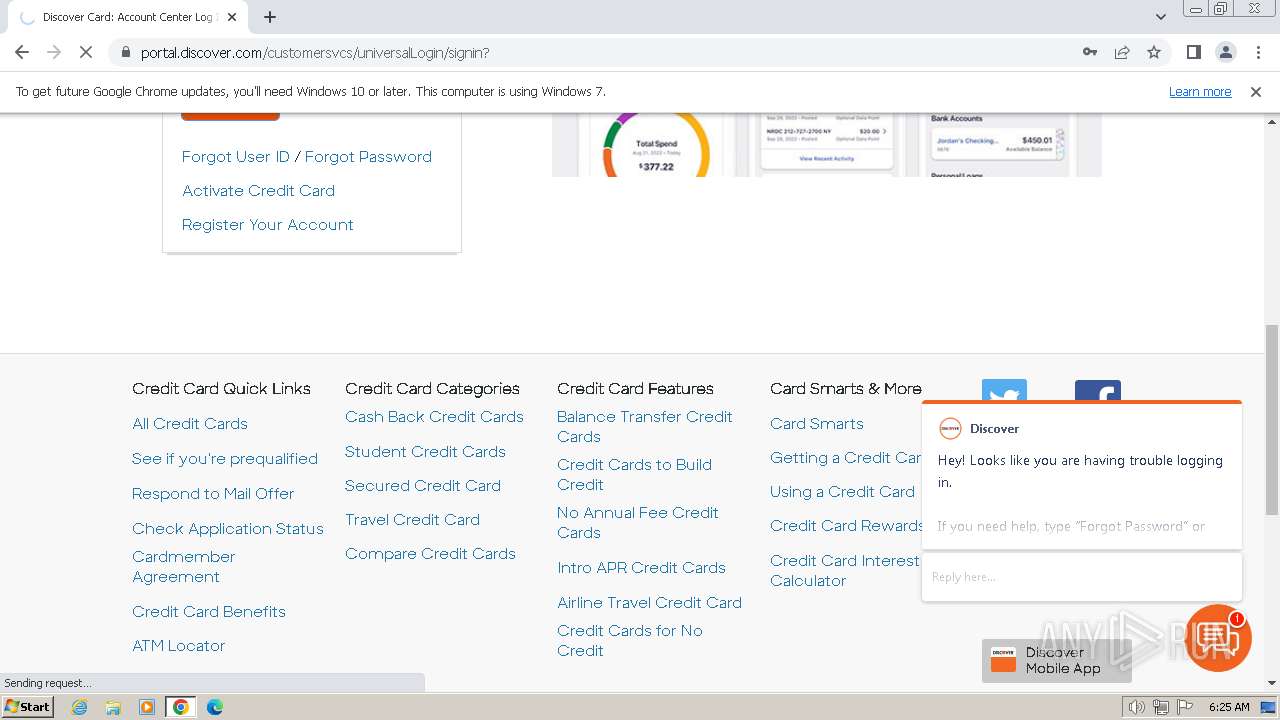The width and height of the screenshot is (1280, 720).
Task: Click the padlock site info icon
Action: coord(125,52)
